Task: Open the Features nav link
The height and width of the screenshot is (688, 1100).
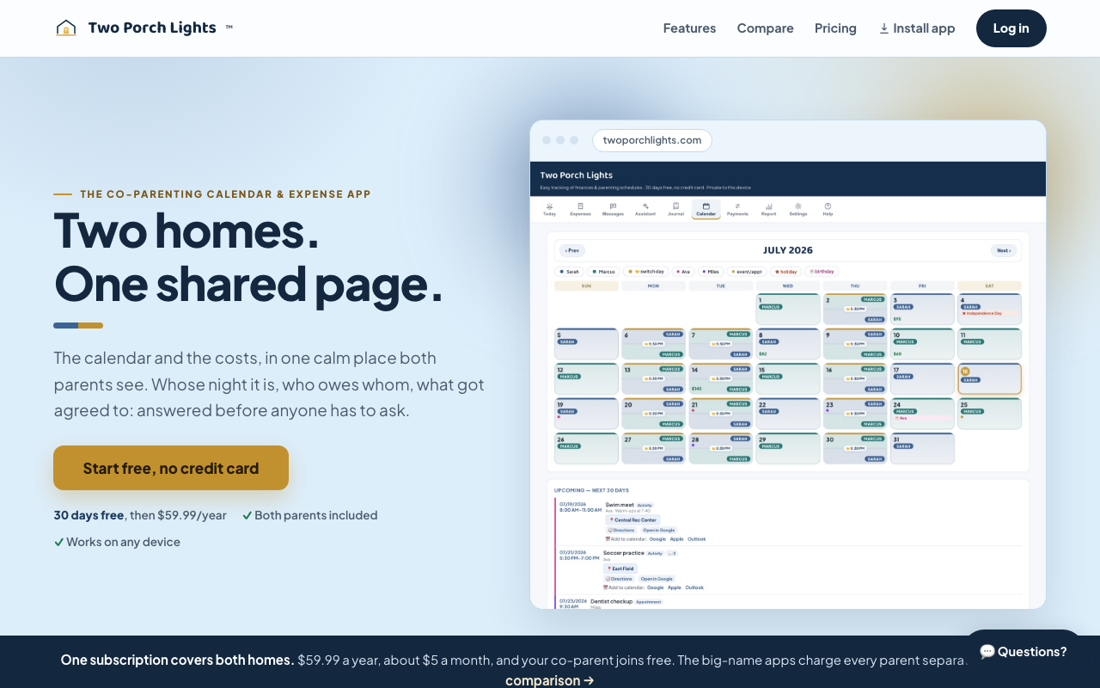Action: coord(690,28)
